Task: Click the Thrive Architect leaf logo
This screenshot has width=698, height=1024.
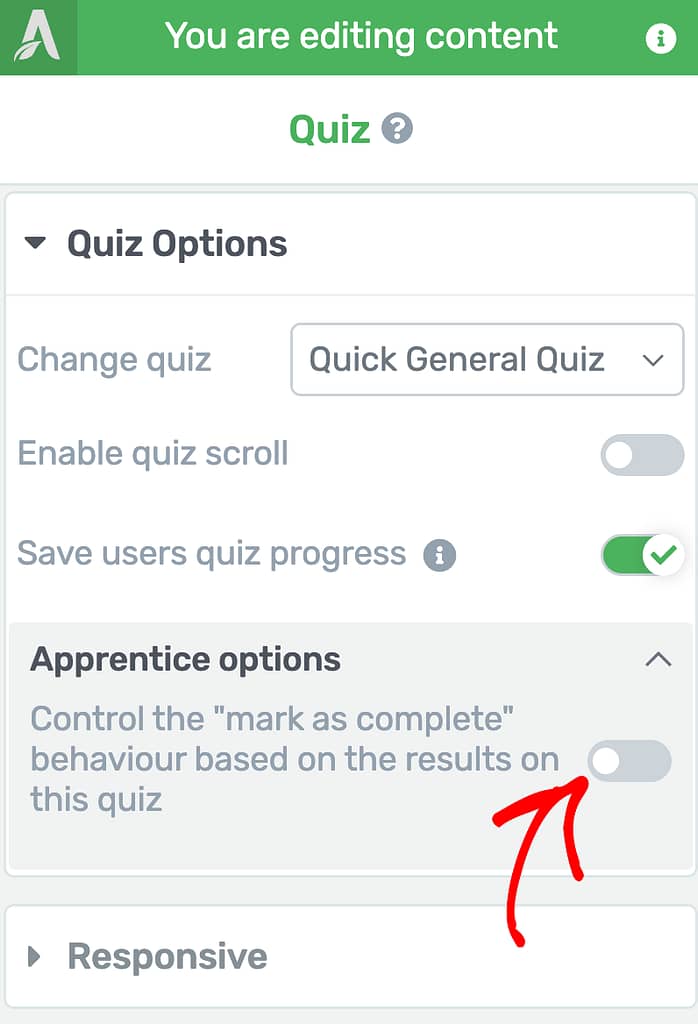Action: [x=37, y=37]
